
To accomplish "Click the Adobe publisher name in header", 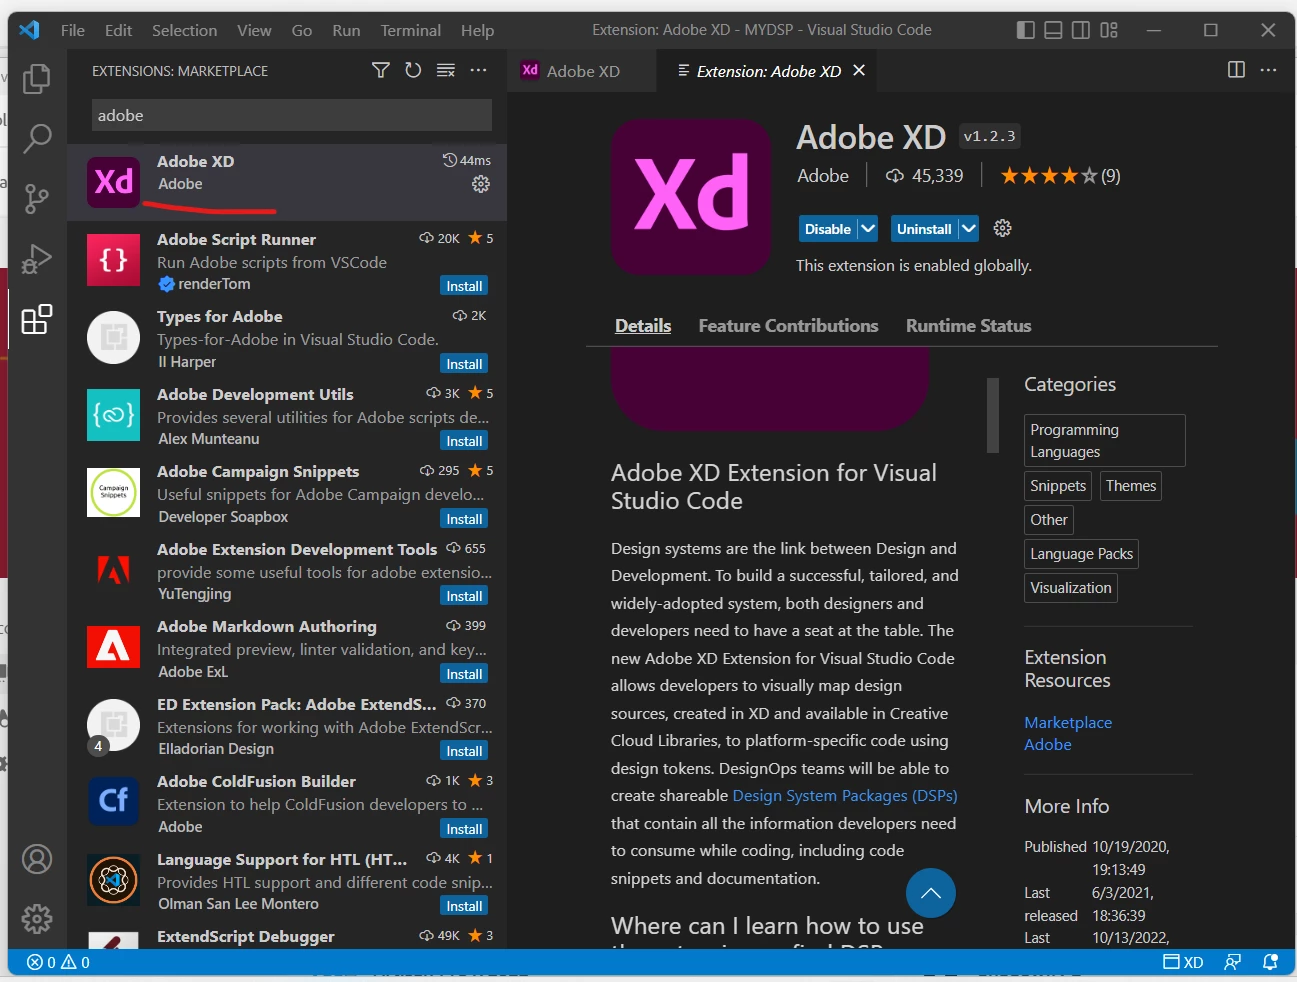I will [823, 176].
